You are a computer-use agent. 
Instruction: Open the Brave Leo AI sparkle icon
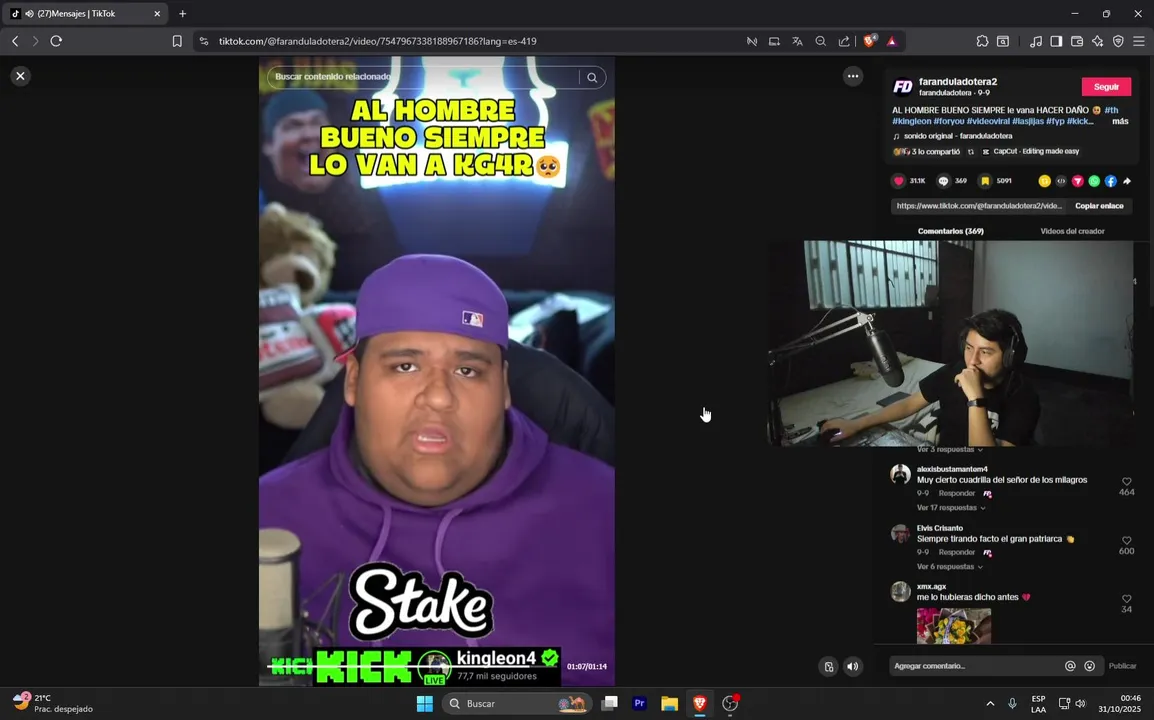[x=1097, y=41]
